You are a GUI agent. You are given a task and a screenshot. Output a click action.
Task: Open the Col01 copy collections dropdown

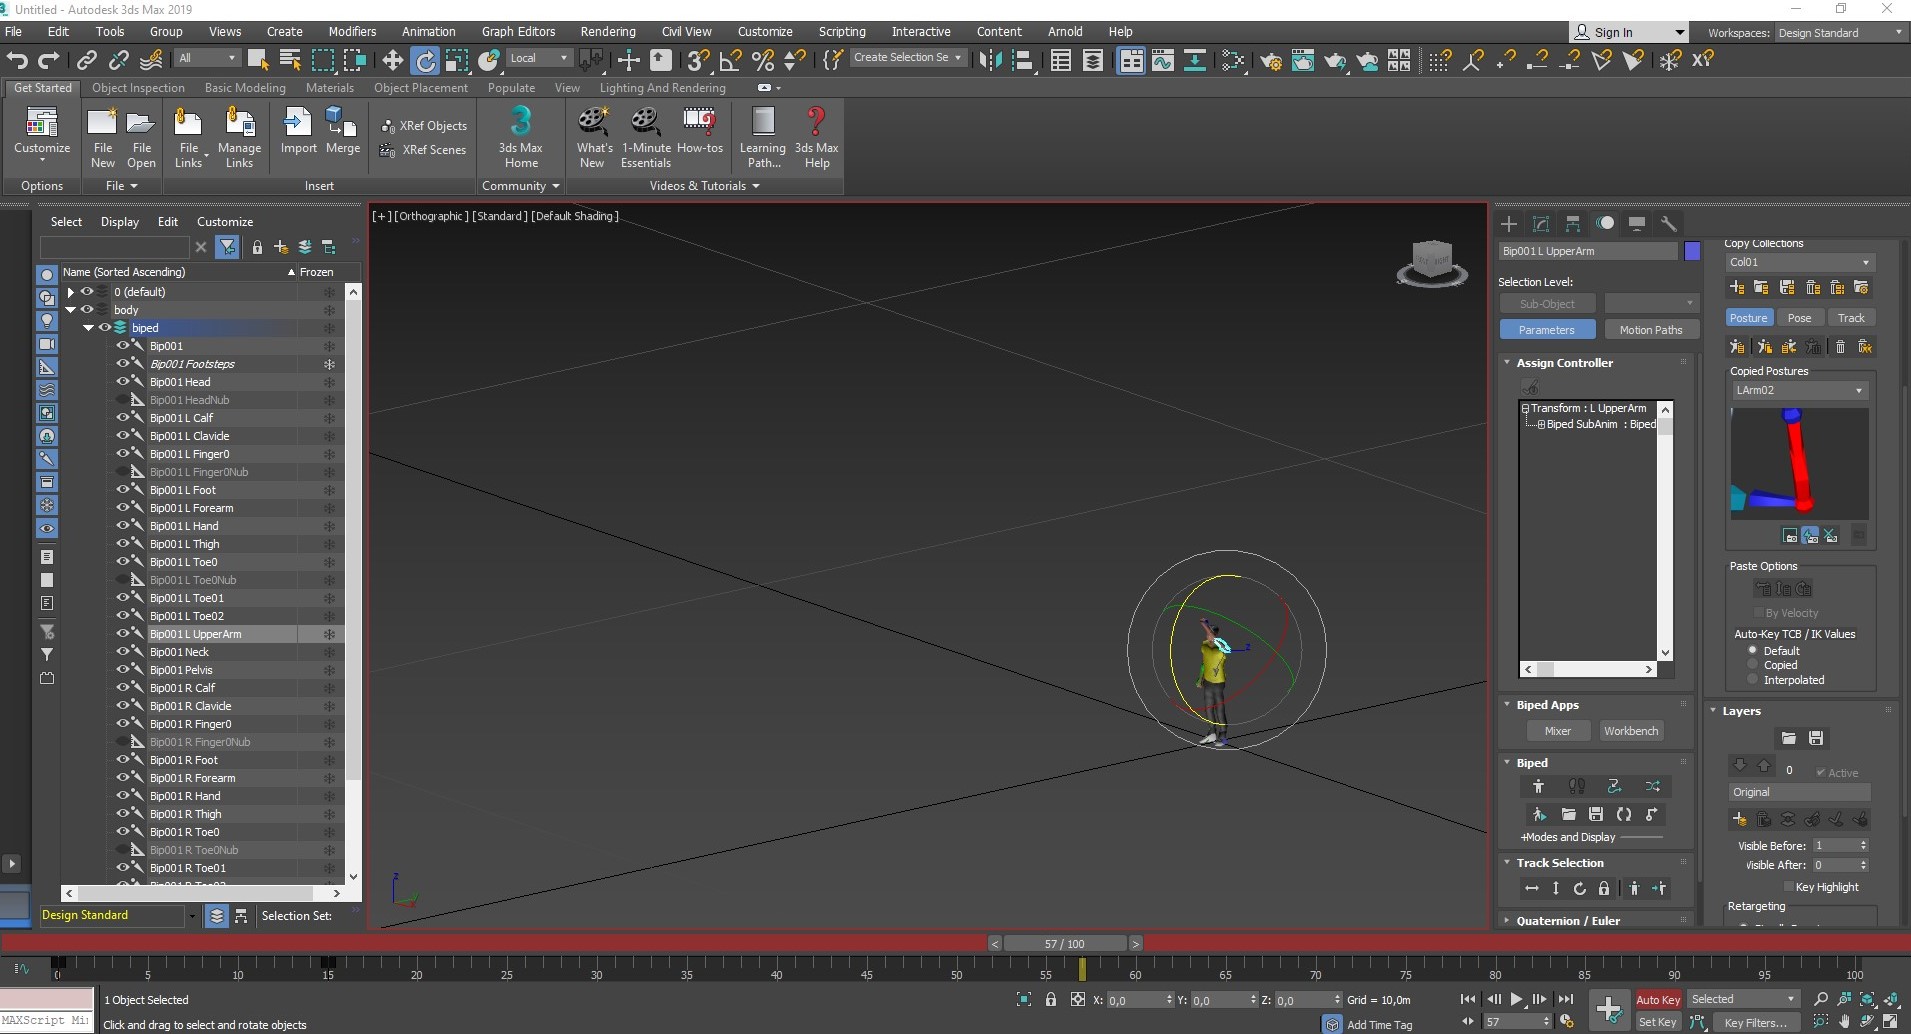pyautogui.click(x=1799, y=262)
